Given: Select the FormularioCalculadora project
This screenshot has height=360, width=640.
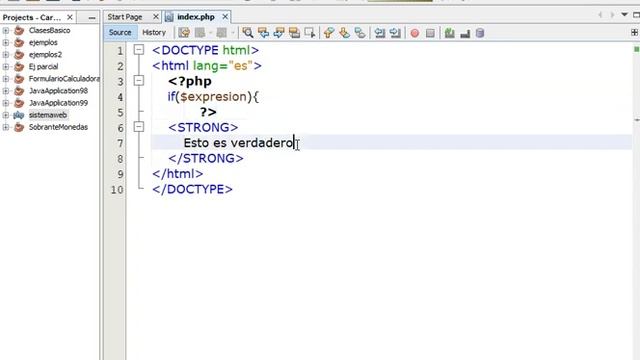Looking at the screenshot, I should point(64,79).
